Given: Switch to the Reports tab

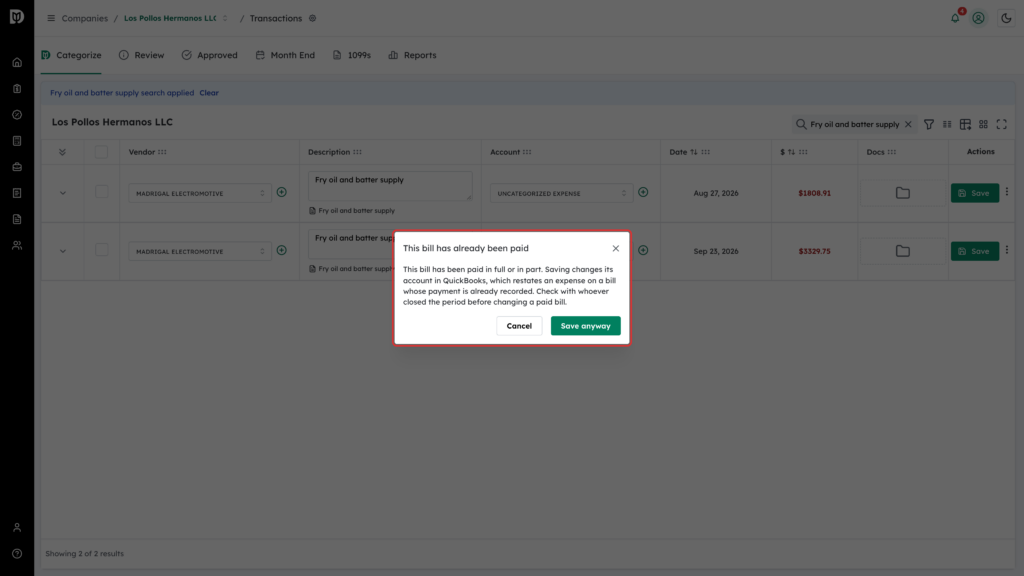Looking at the screenshot, I should (412, 56).
